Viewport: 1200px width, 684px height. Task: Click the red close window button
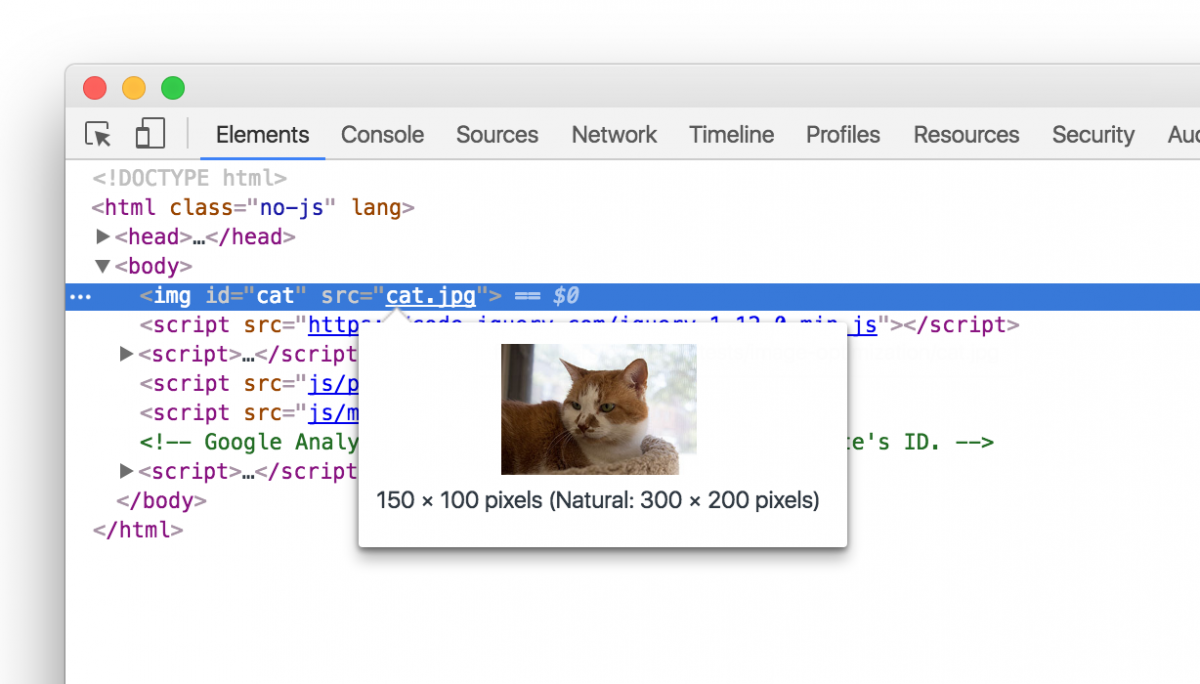95,88
